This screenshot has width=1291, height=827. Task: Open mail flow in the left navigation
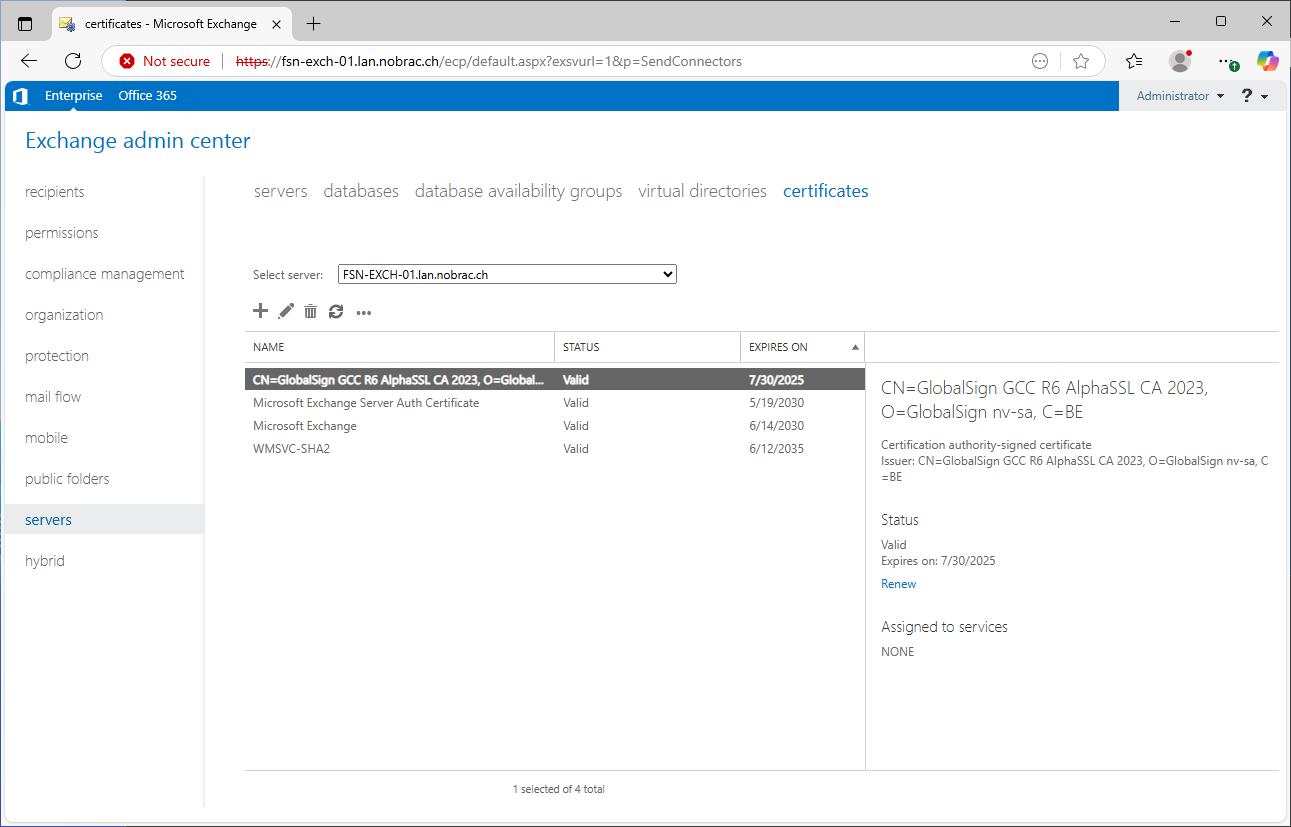(x=53, y=397)
